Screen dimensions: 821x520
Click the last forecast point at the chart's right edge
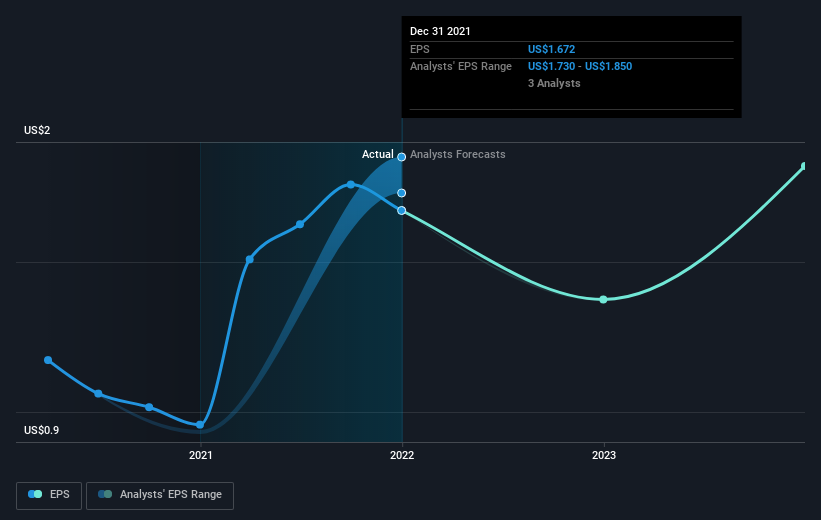point(805,167)
